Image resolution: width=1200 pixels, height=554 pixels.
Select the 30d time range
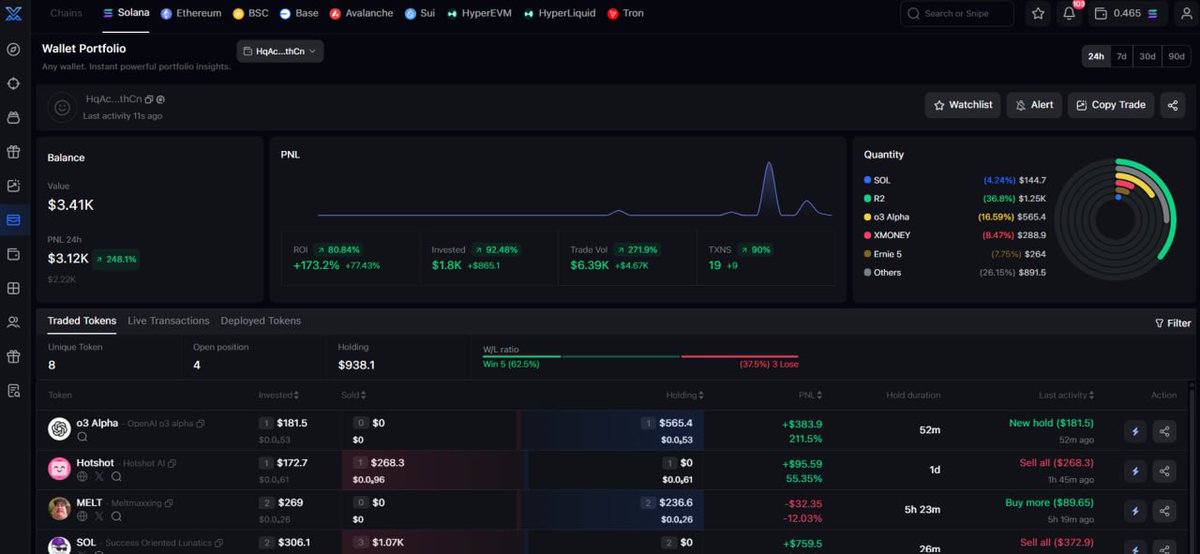pyautogui.click(x=1148, y=56)
